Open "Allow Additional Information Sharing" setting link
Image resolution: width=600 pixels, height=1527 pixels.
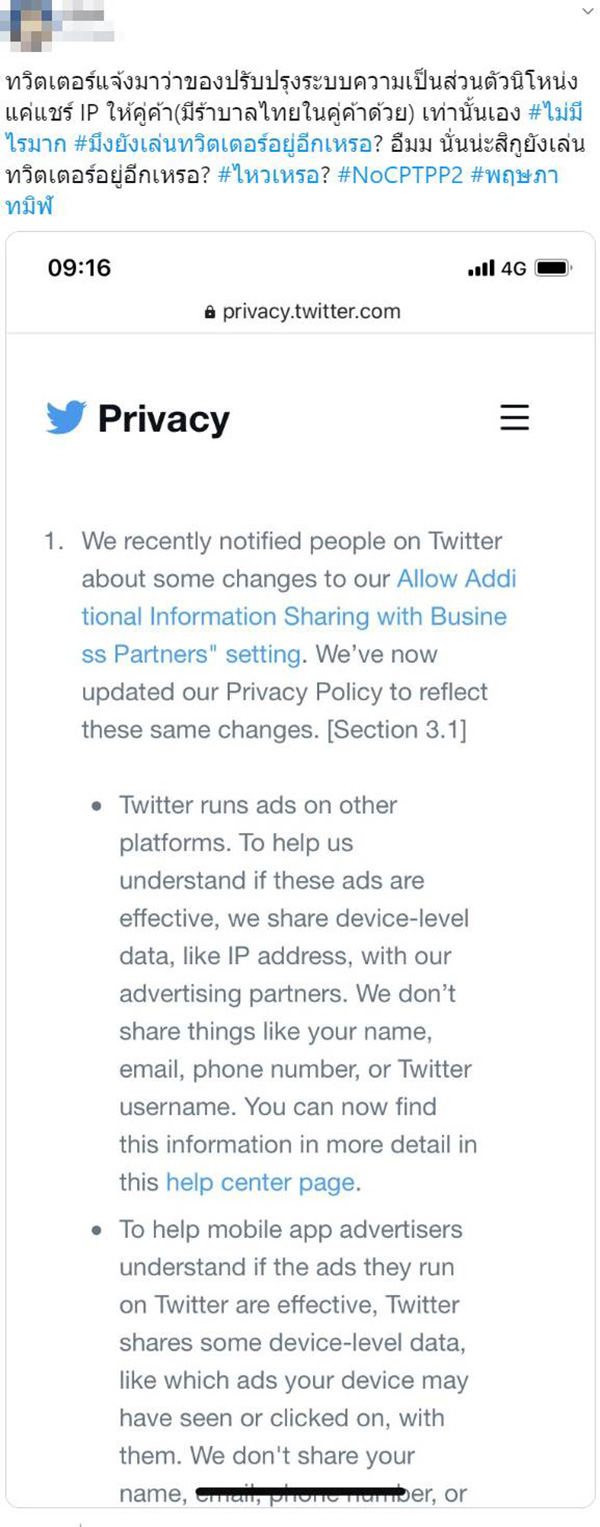coord(300,616)
